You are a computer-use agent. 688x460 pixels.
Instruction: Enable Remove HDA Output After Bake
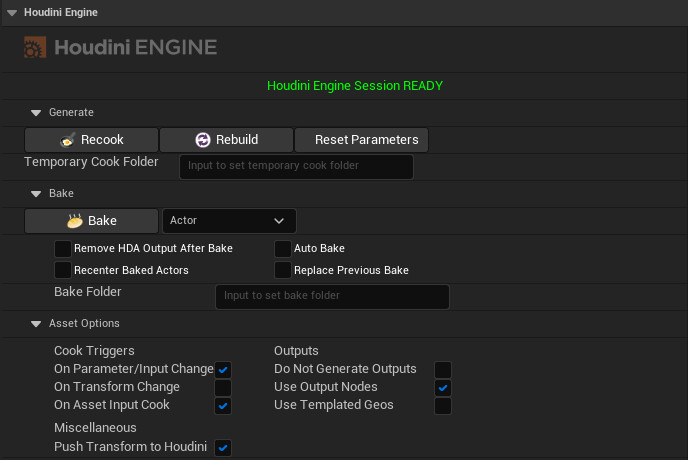[x=63, y=248]
